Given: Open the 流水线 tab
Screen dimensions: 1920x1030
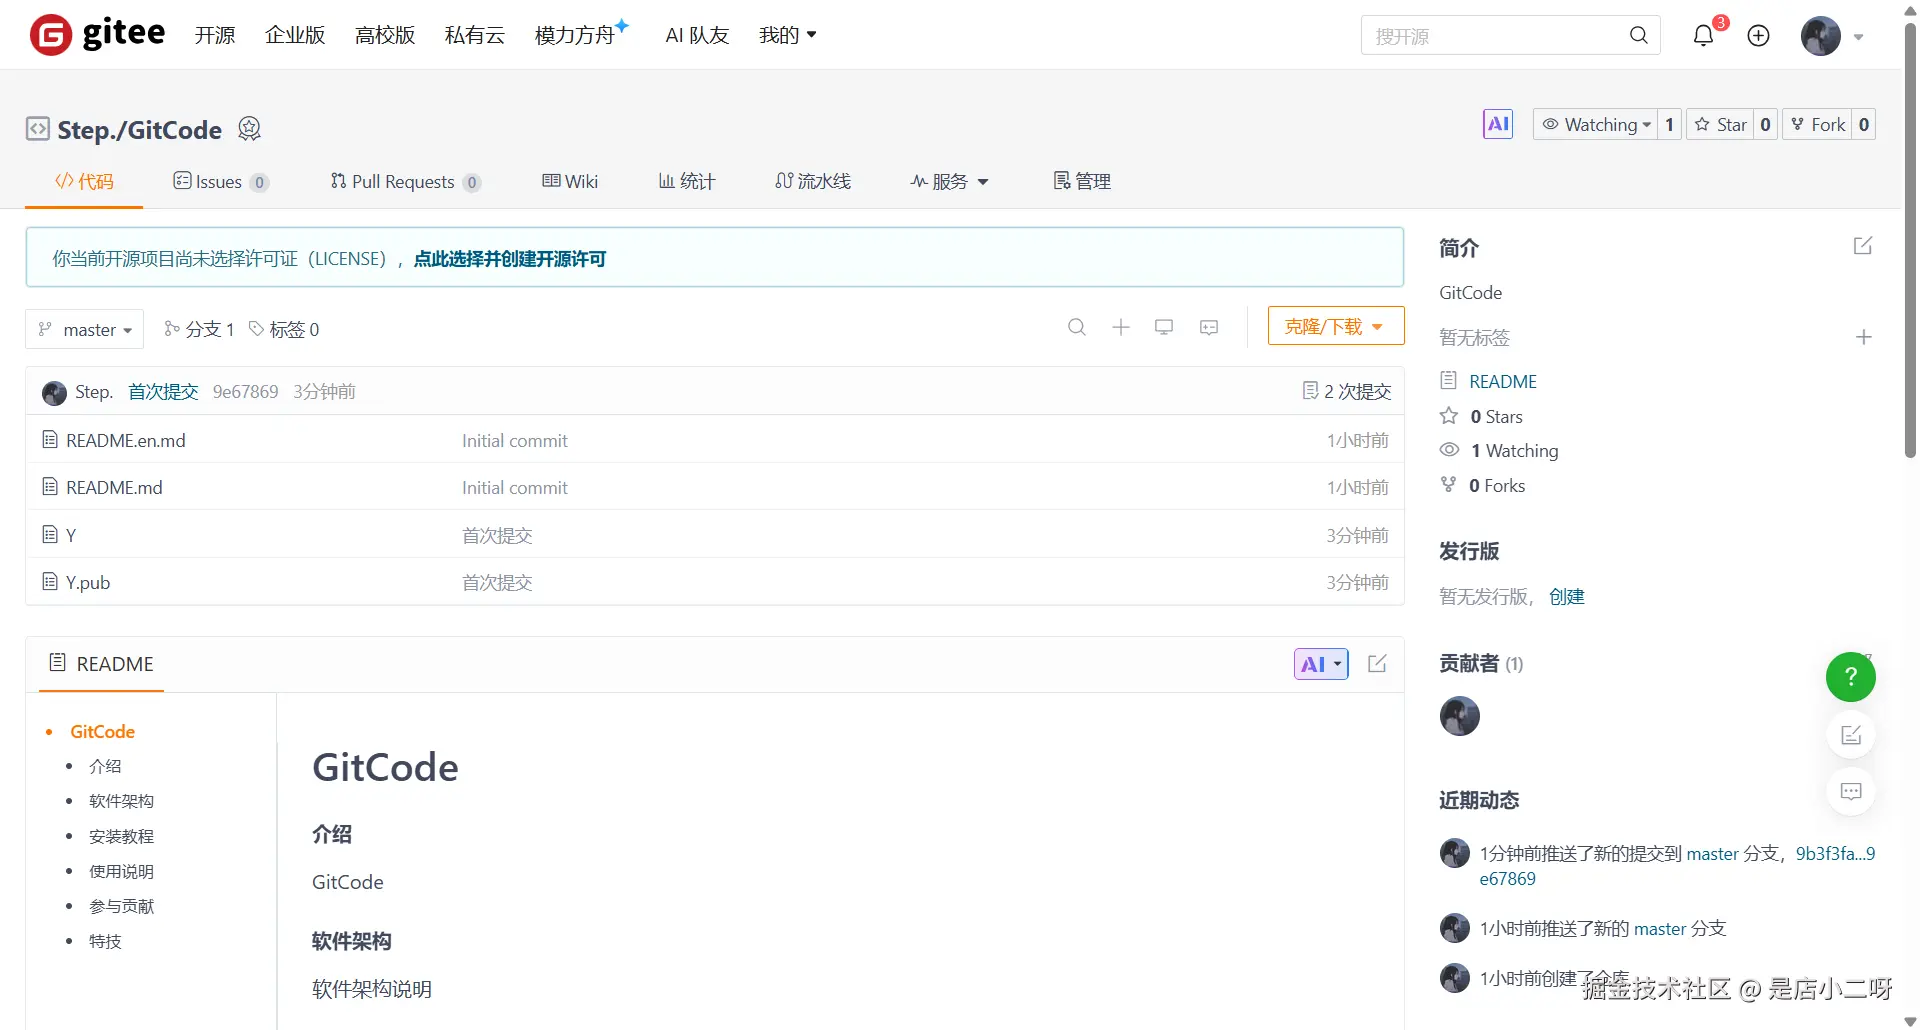Looking at the screenshot, I should click(x=813, y=181).
